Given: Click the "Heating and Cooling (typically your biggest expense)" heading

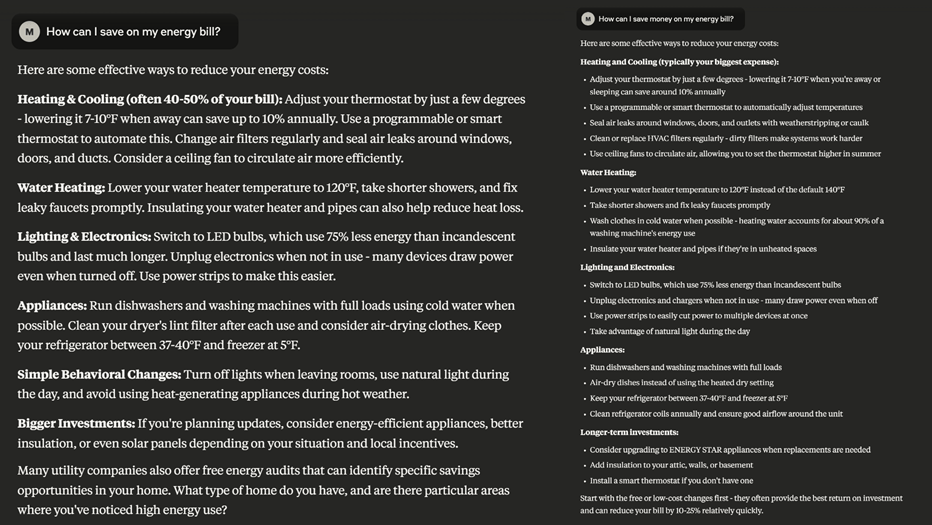Looking at the screenshot, I should pos(679,62).
